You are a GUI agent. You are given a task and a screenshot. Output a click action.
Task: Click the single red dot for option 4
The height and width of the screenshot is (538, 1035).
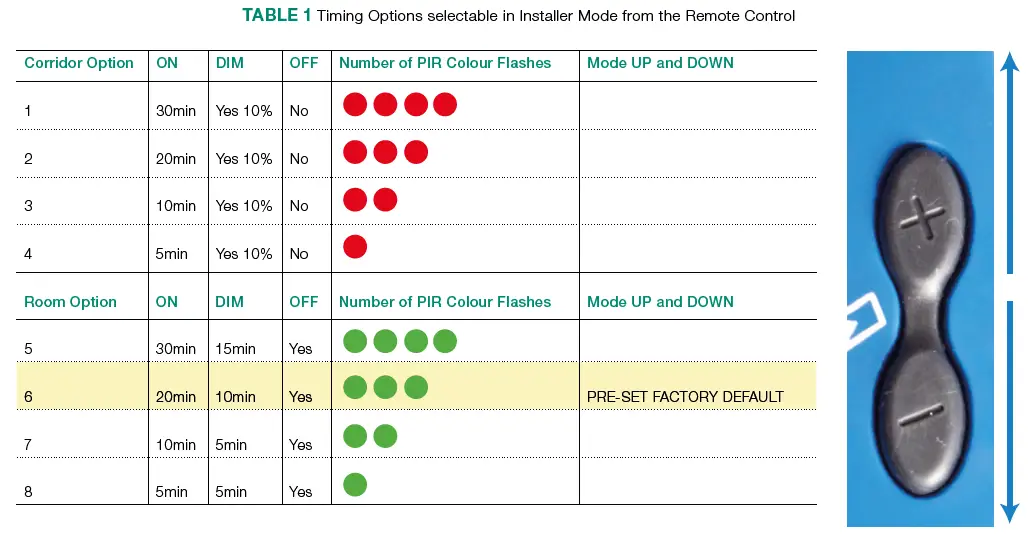tap(355, 247)
